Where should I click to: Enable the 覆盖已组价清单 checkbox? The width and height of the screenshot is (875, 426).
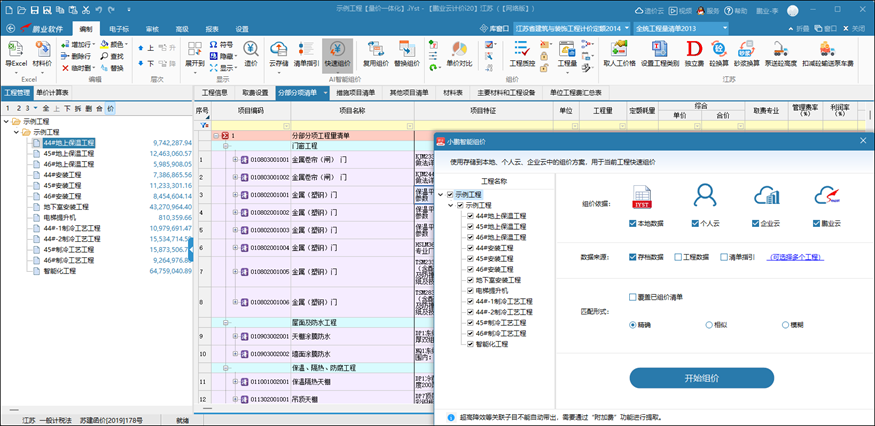(x=632, y=297)
